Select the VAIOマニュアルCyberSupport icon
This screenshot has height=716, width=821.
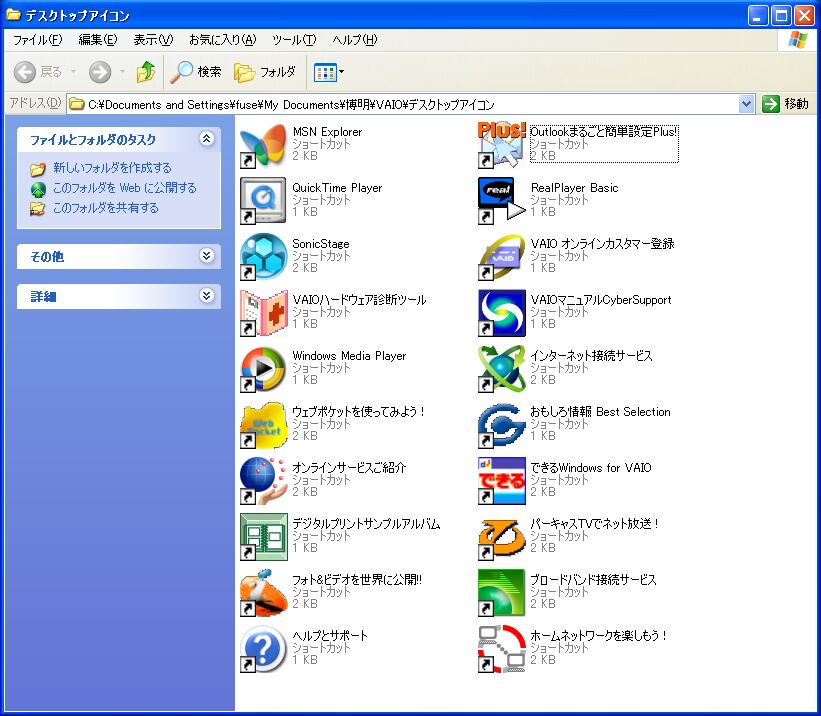click(x=501, y=313)
